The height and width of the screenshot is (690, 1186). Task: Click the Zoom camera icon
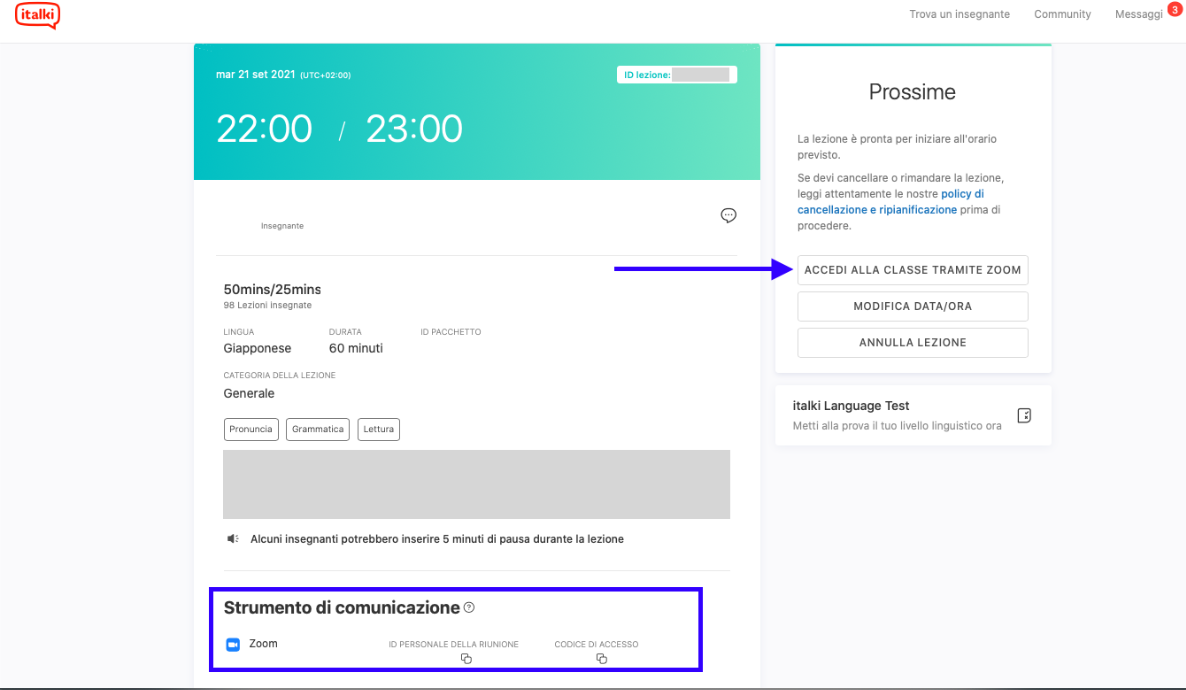tap(233, 645)
